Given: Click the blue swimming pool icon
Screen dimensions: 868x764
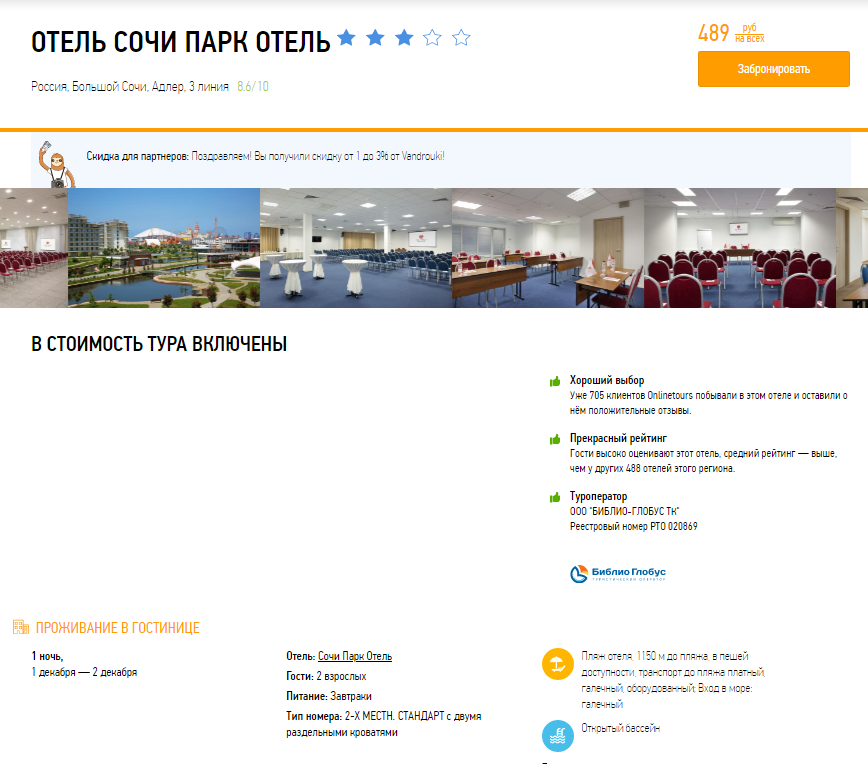Looking at the screenshot, I should click(x=557, y=736).
